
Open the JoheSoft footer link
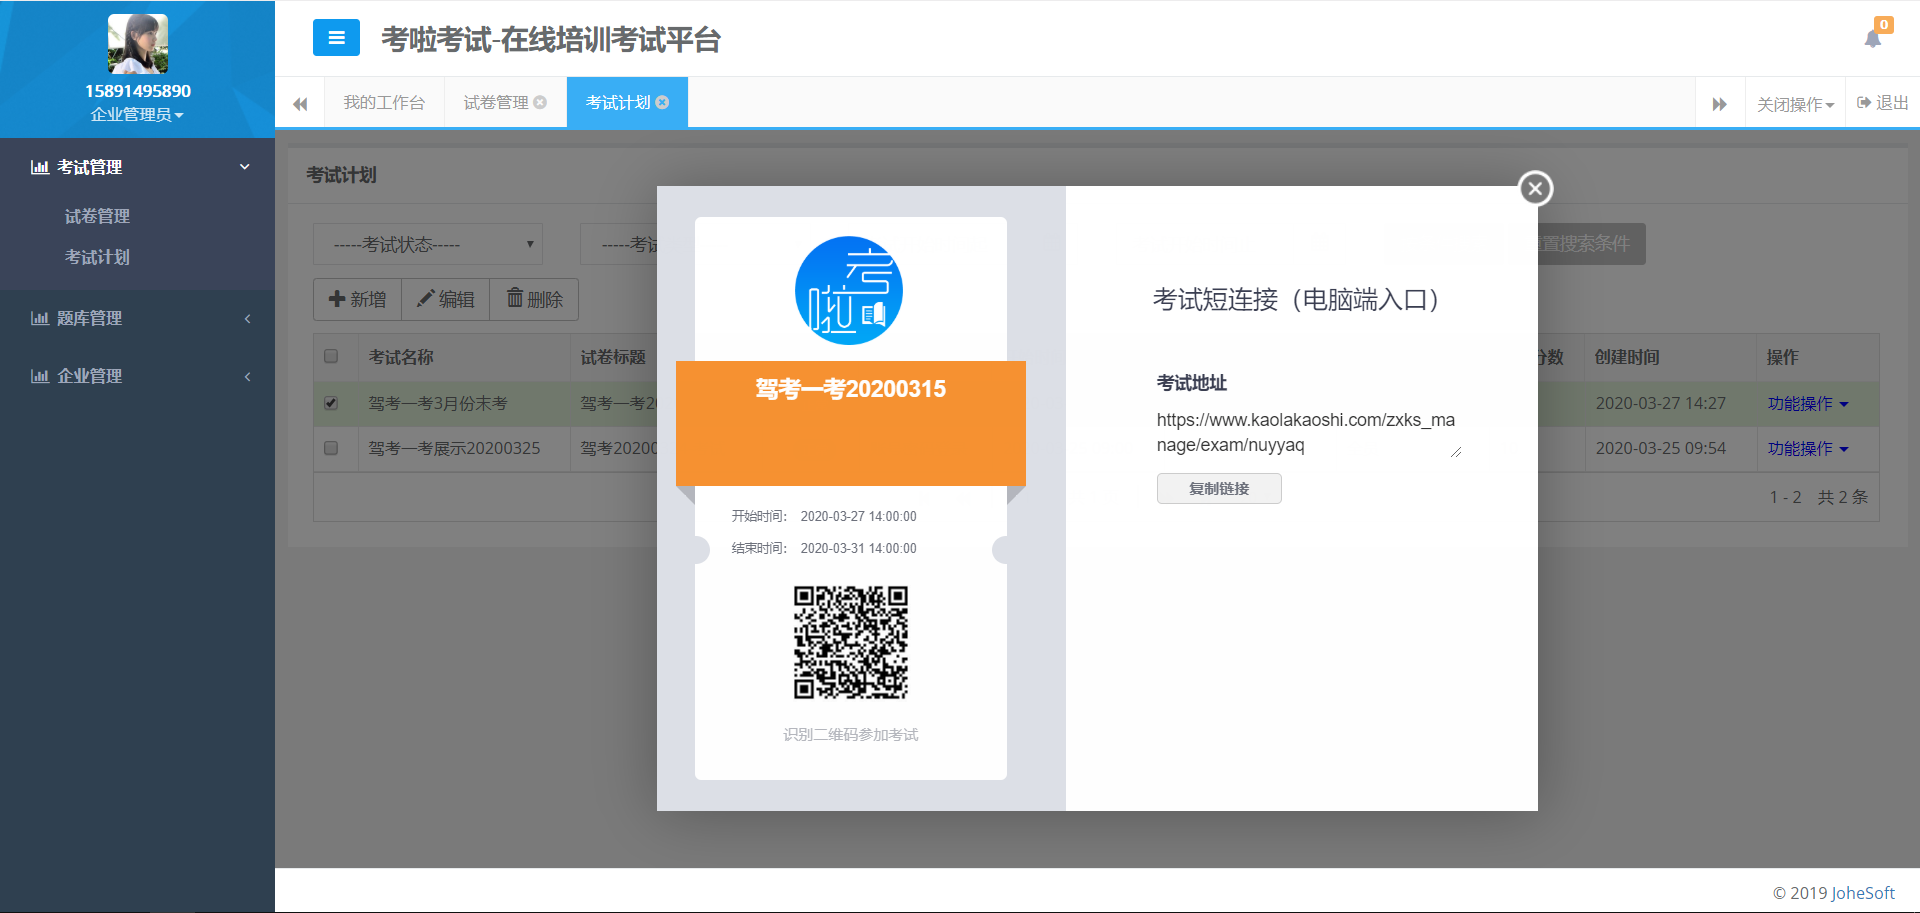[x=1863, y=893]
